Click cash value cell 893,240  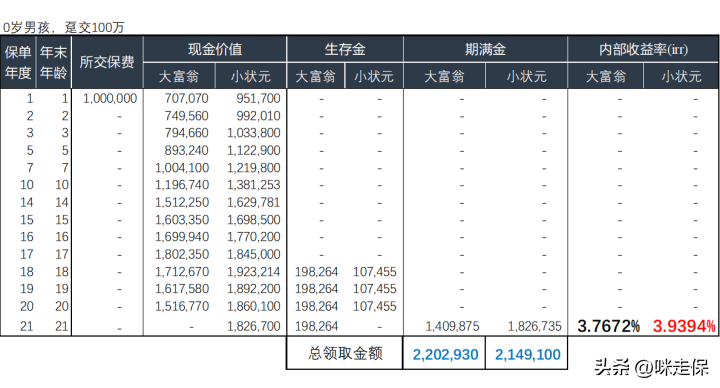click(187, 150)
